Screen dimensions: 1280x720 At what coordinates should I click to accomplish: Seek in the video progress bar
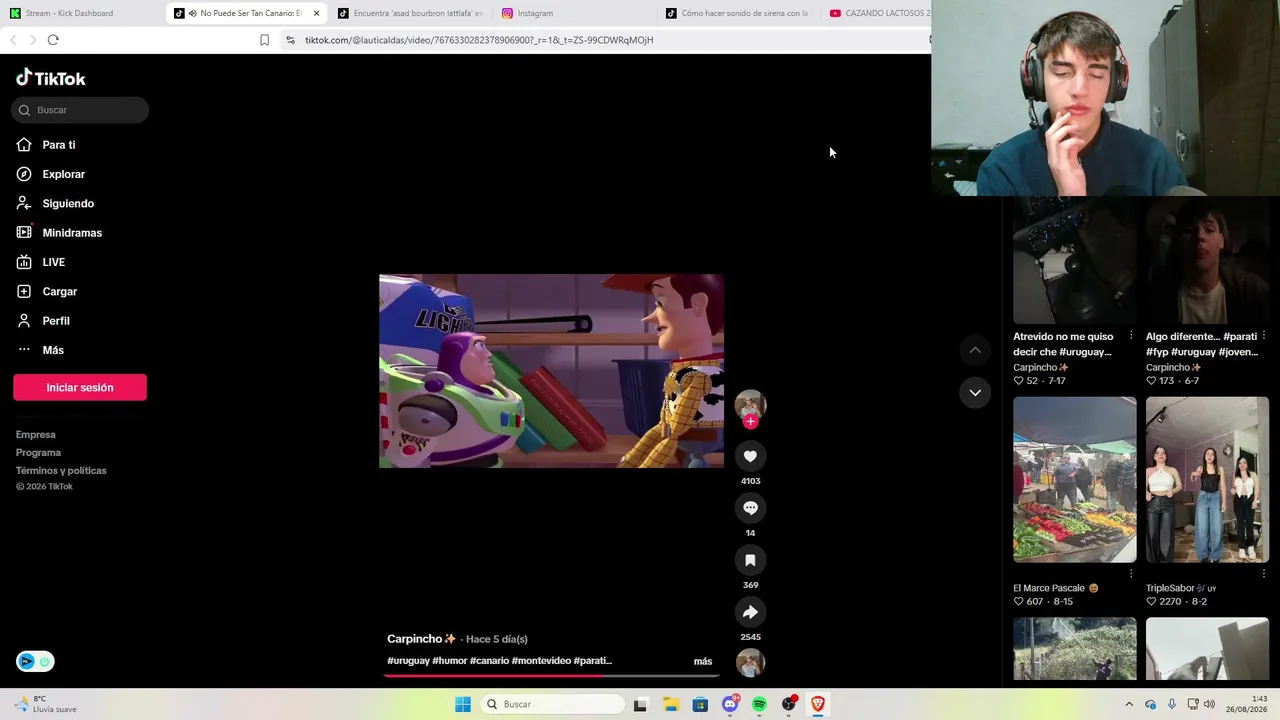551,675
